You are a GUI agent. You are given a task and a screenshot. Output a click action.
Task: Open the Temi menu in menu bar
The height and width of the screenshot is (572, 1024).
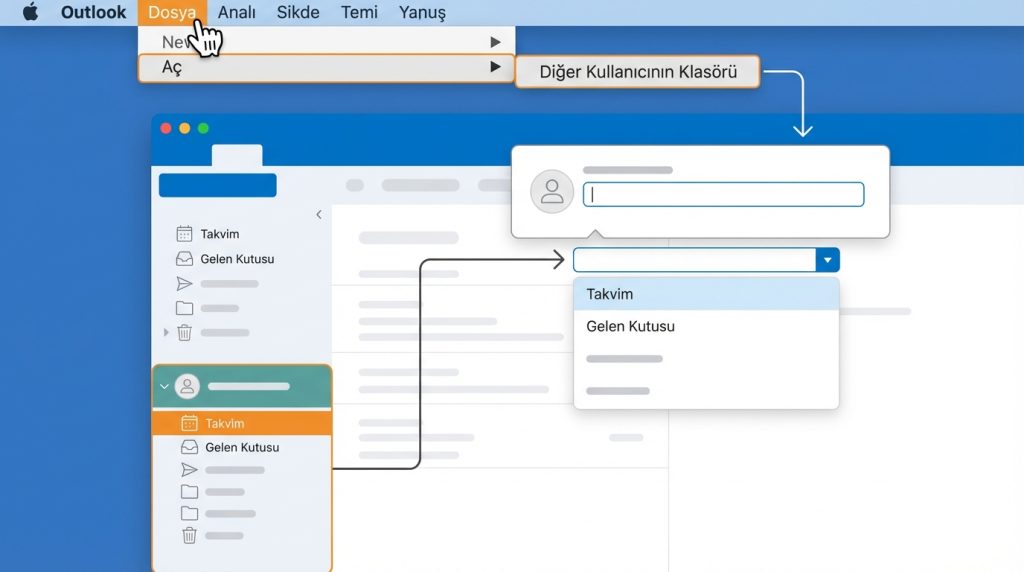359,13
